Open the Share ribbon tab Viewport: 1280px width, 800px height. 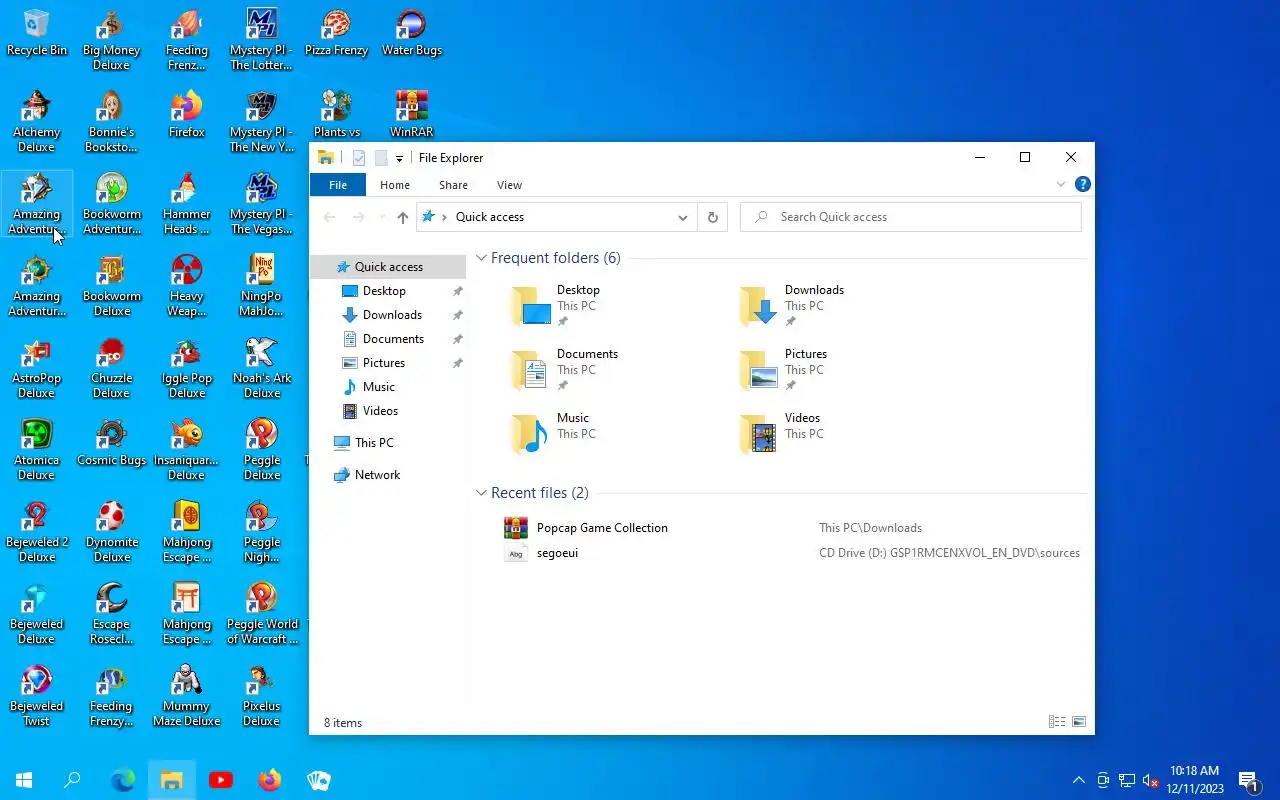click(453, 185)
